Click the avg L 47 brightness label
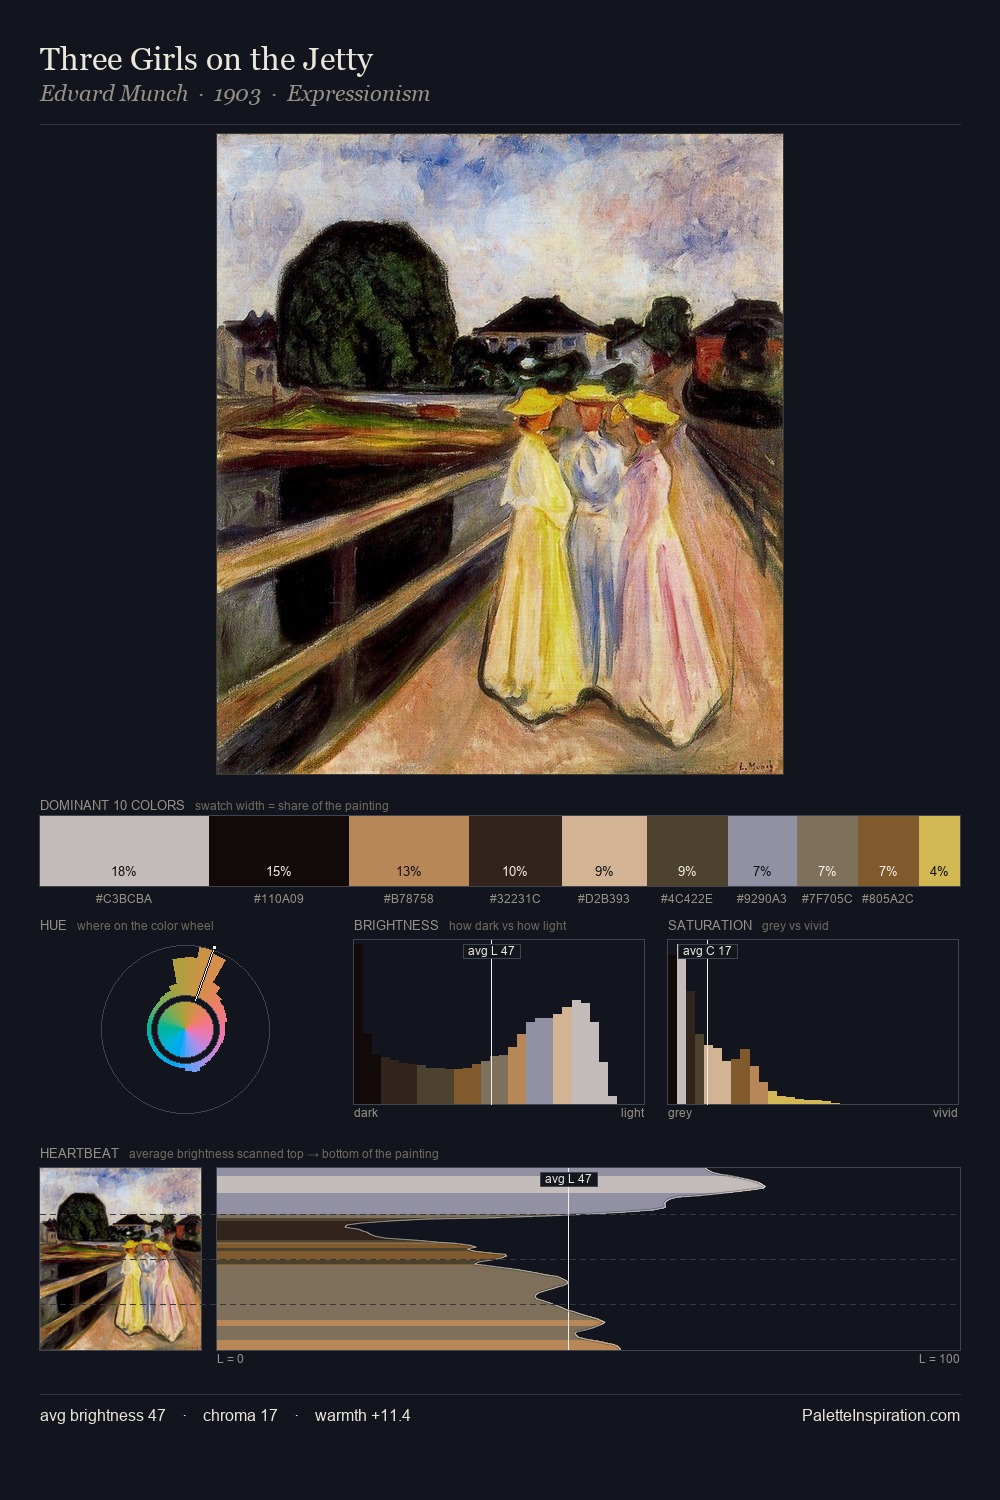This screenshot has width=1000, height=1500. click(491, 951)
